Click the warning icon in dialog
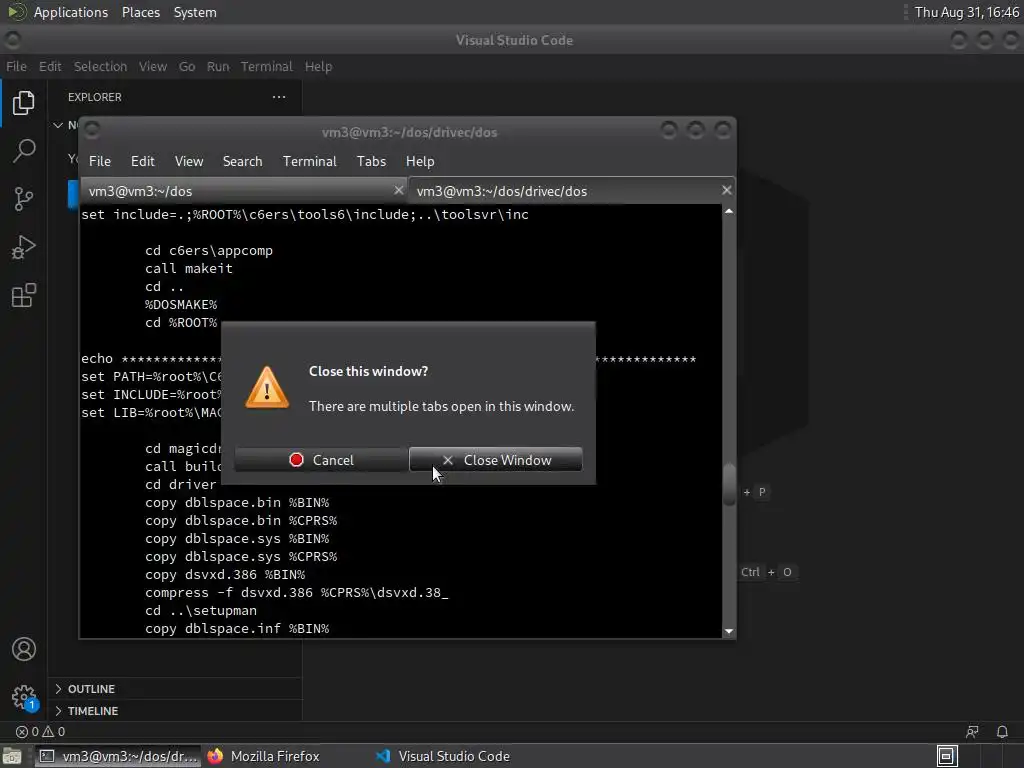The image size is (1024, 768). point(267,388)
